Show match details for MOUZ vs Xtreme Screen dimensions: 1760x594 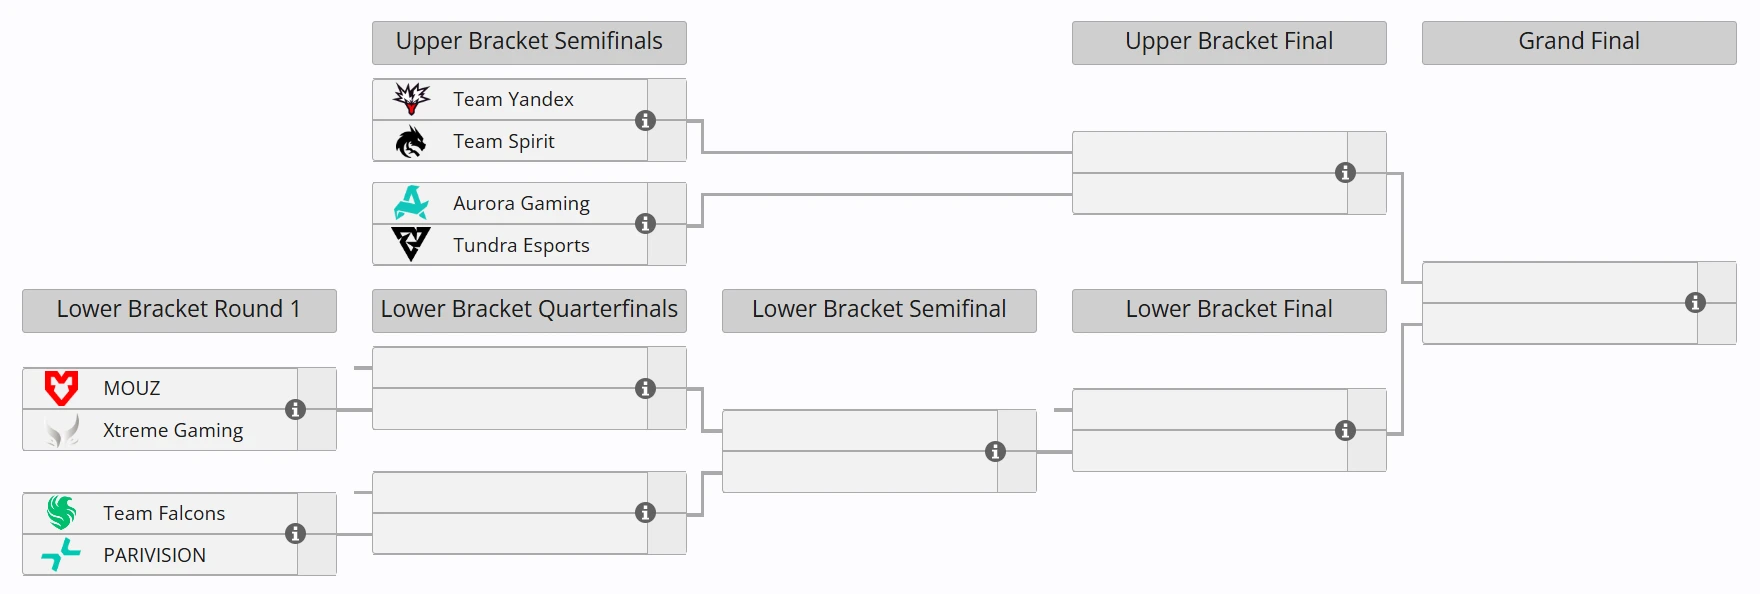coord(296,409)
